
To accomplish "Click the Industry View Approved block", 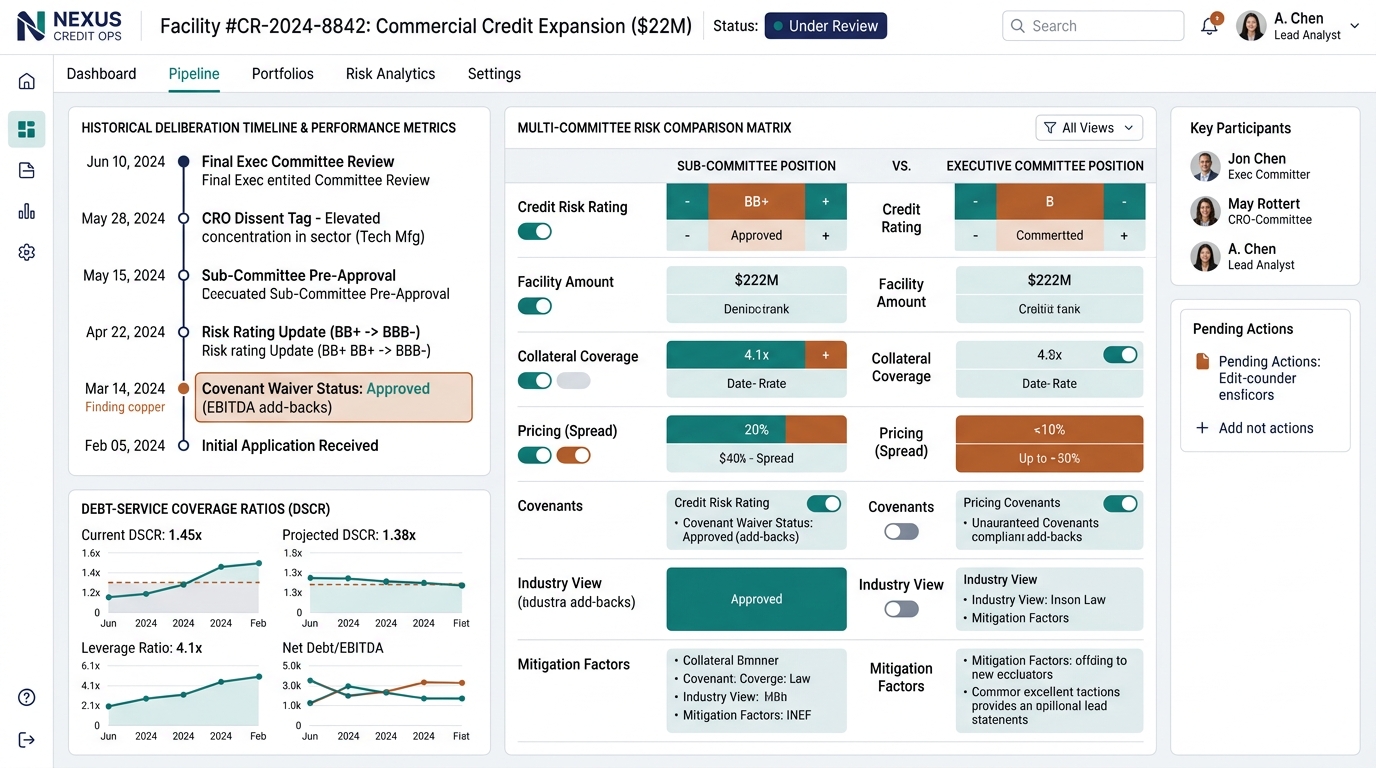I will (x=756, y=599).
